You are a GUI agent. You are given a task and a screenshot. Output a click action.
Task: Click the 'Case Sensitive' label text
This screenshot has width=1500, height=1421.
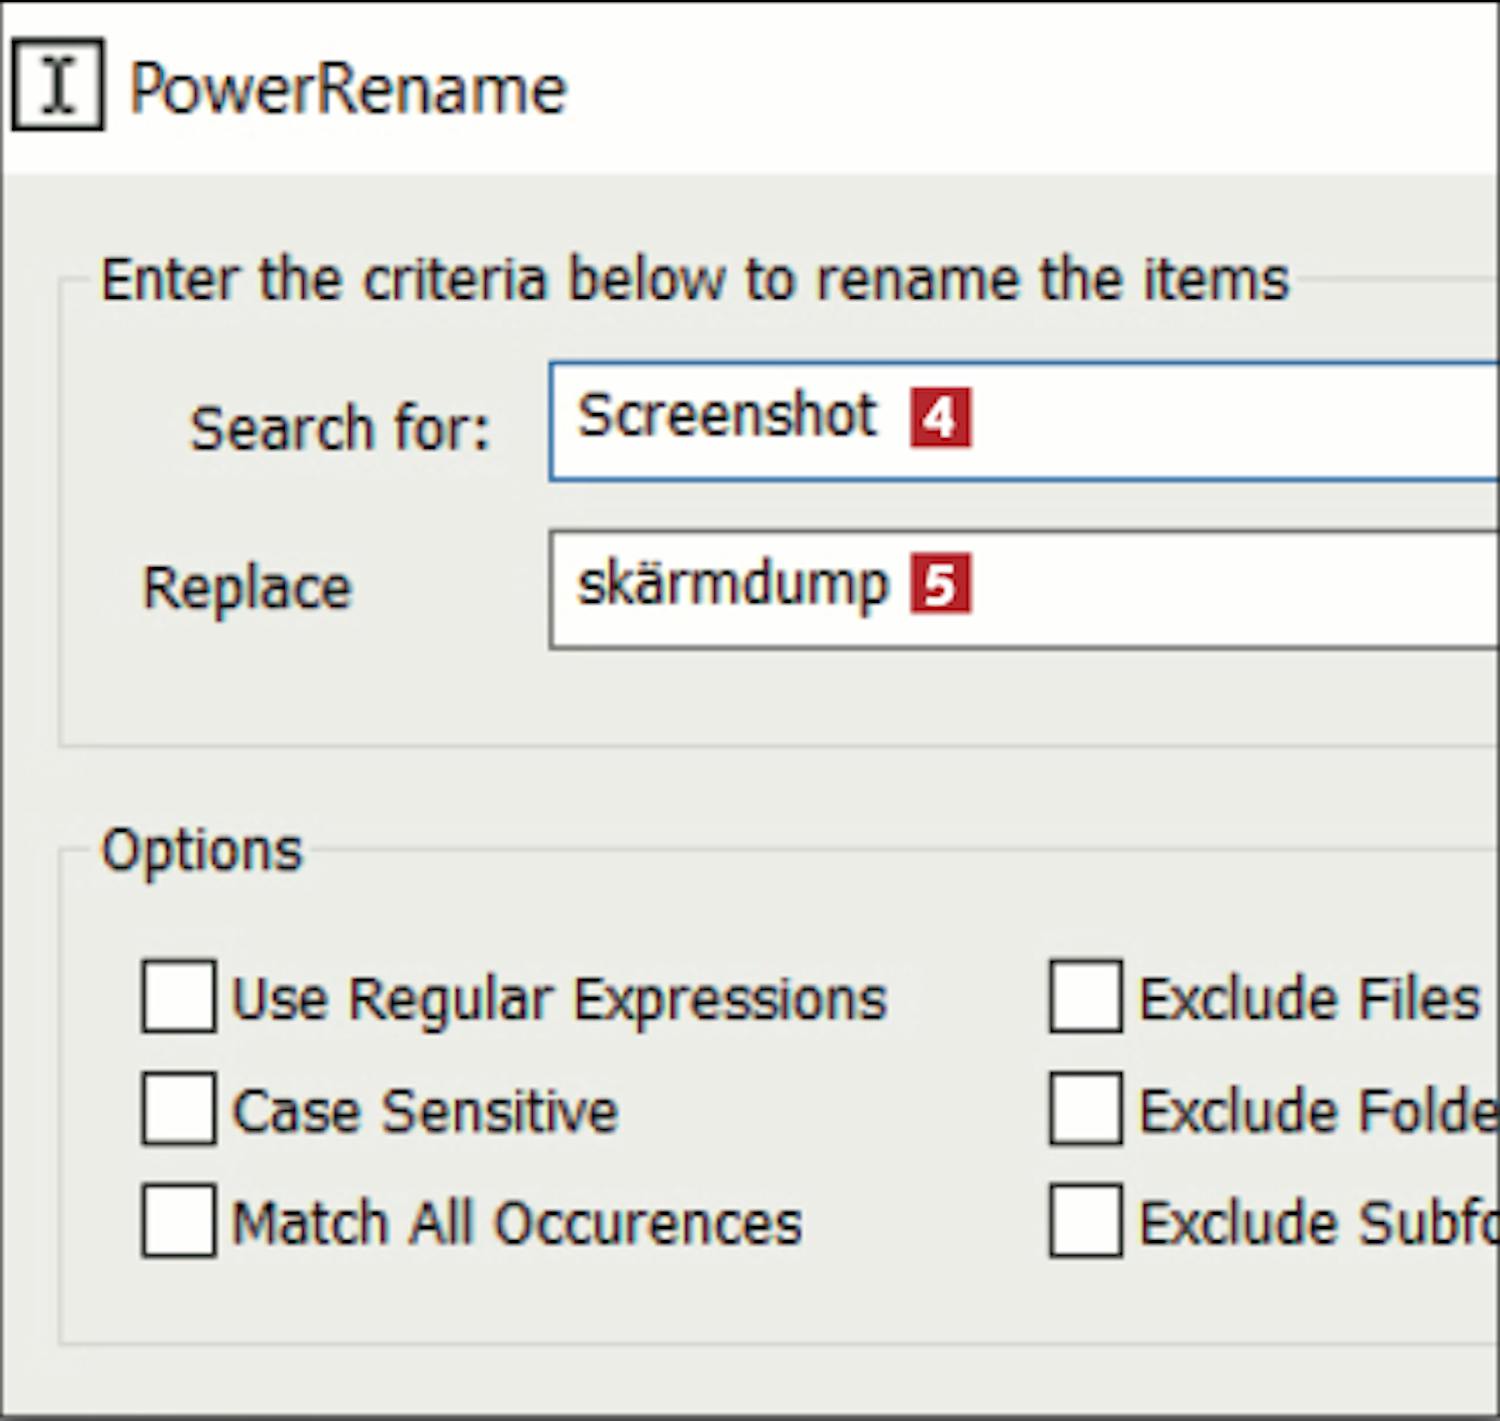click(425, 1111)
